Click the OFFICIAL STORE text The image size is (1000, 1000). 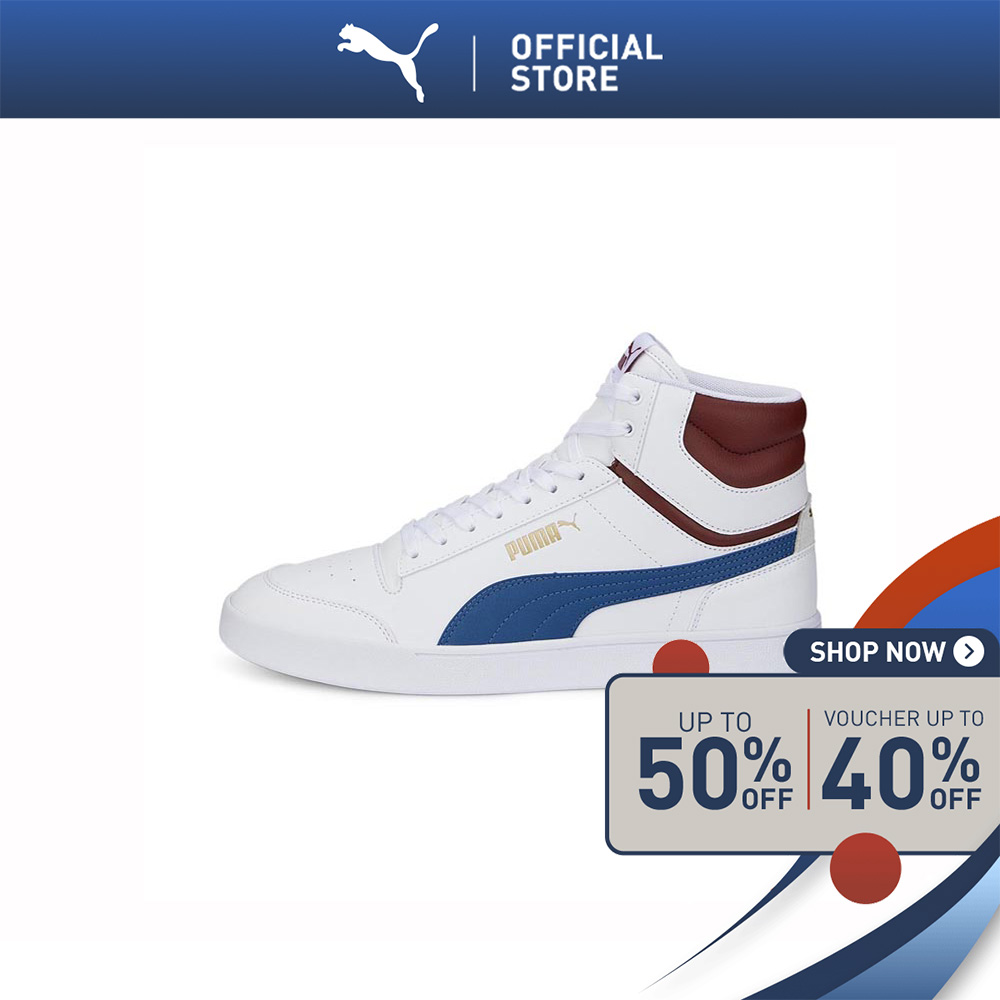586,63
